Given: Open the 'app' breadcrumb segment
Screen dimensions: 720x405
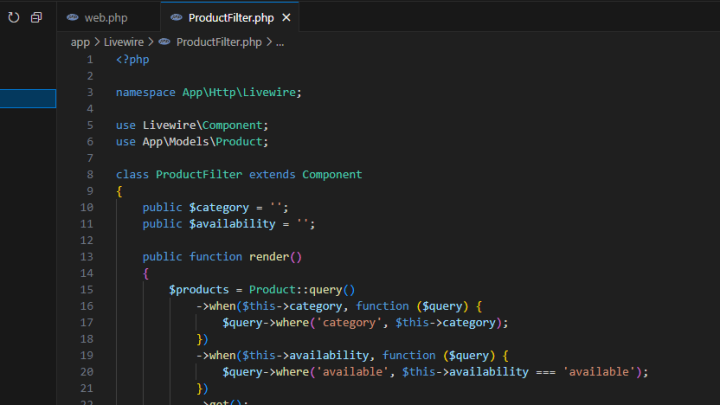Looking at the screenshot, I should pos(80,42).
